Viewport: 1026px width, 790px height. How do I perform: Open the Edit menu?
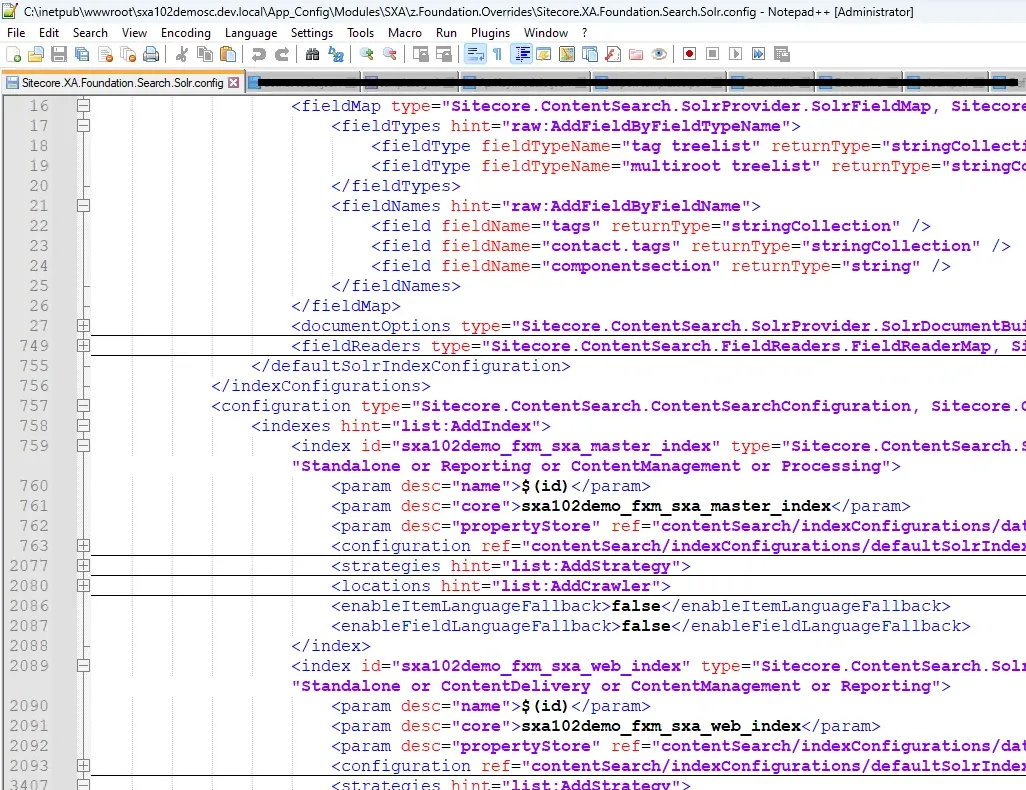49,33
